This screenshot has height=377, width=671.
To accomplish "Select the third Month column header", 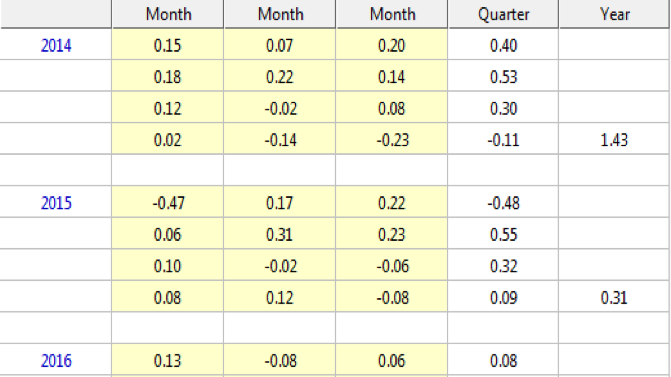I will click(392, 14).
